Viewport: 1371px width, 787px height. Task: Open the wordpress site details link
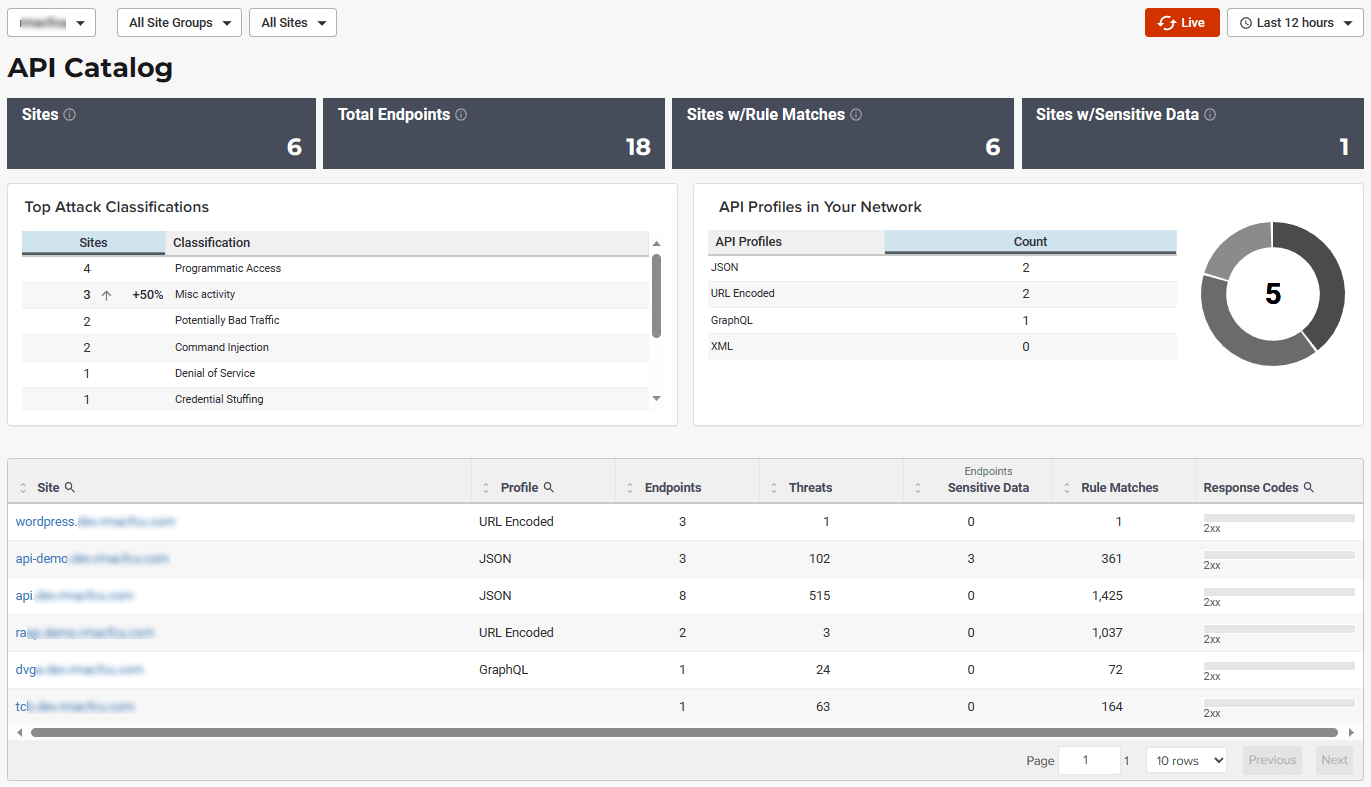click(x=95, y=521)
